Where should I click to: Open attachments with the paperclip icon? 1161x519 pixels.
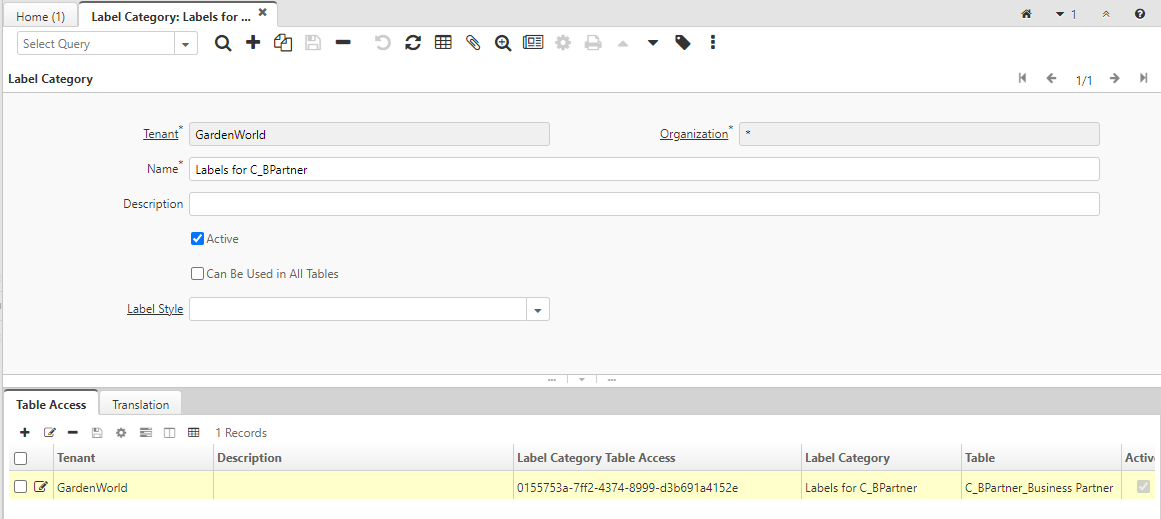point(473,43)
